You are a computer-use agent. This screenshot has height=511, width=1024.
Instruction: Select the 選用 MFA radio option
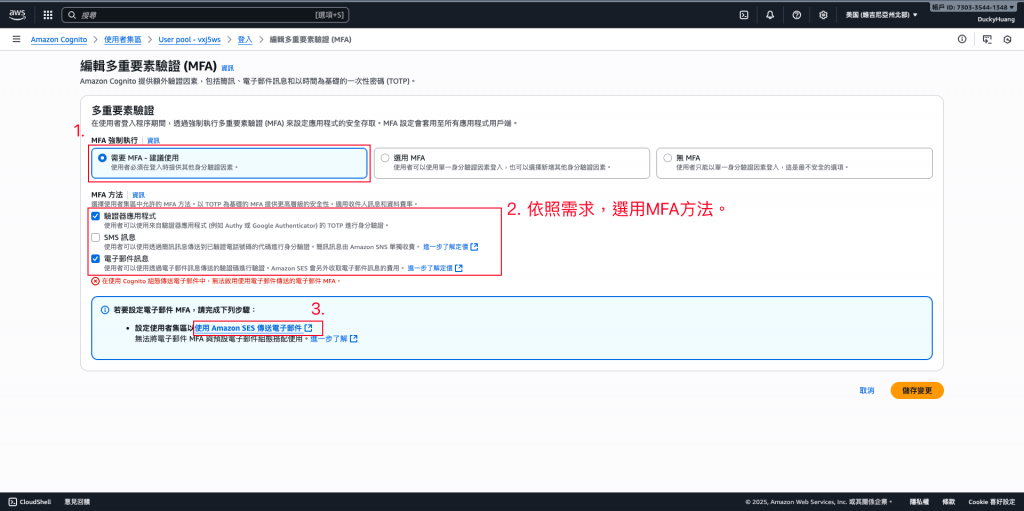click(385, 157)
